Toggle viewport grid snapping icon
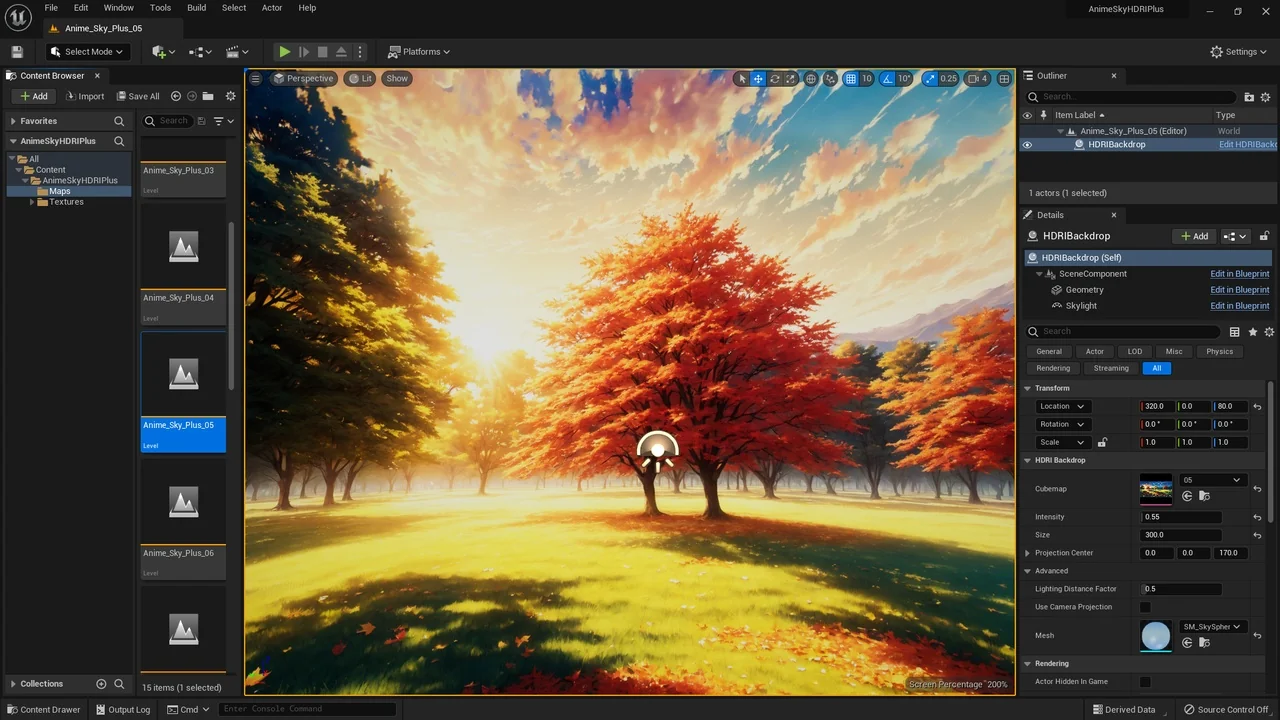The width and height of the screenshot is (1280, 720). [851, 79]
